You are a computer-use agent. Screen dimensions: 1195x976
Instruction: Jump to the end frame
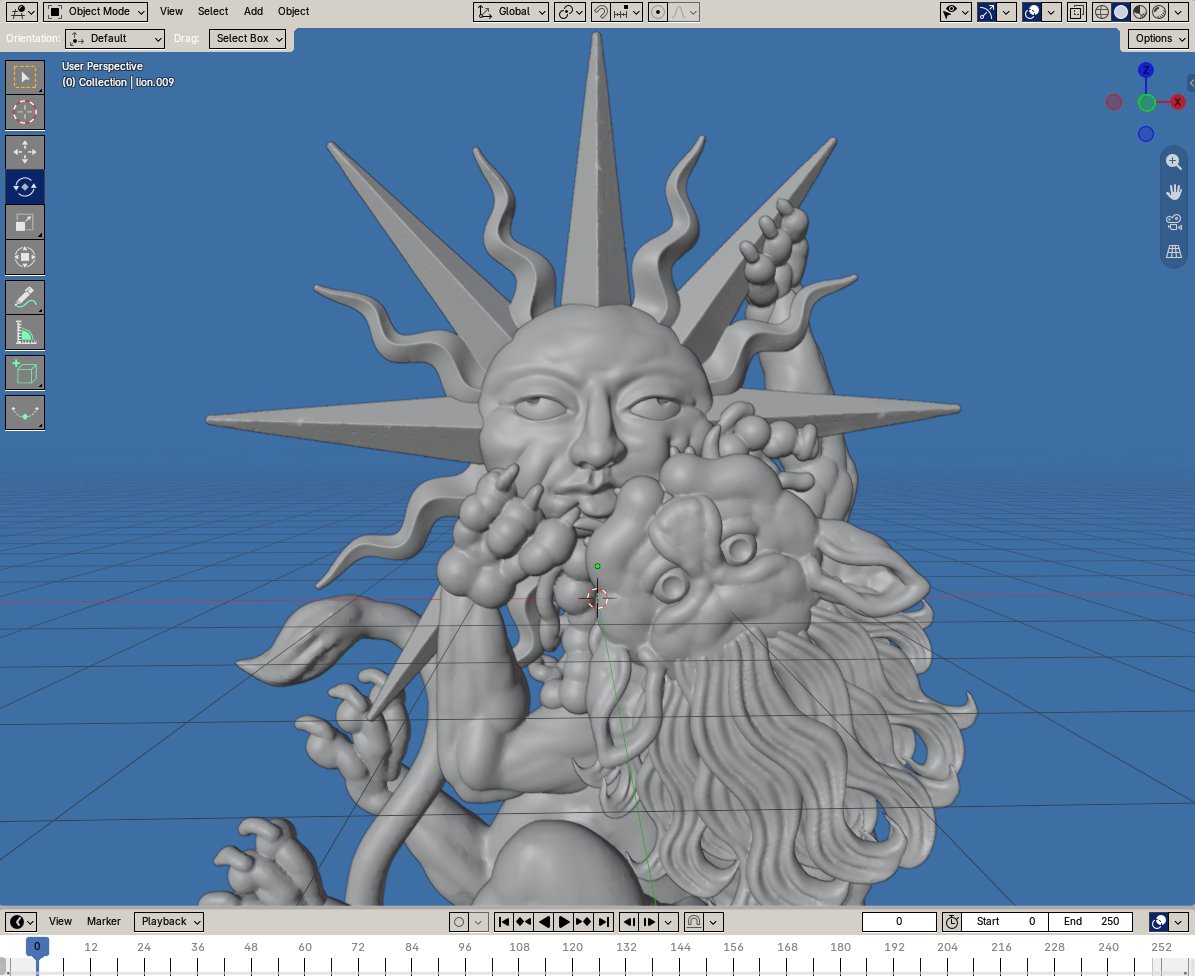604,922
